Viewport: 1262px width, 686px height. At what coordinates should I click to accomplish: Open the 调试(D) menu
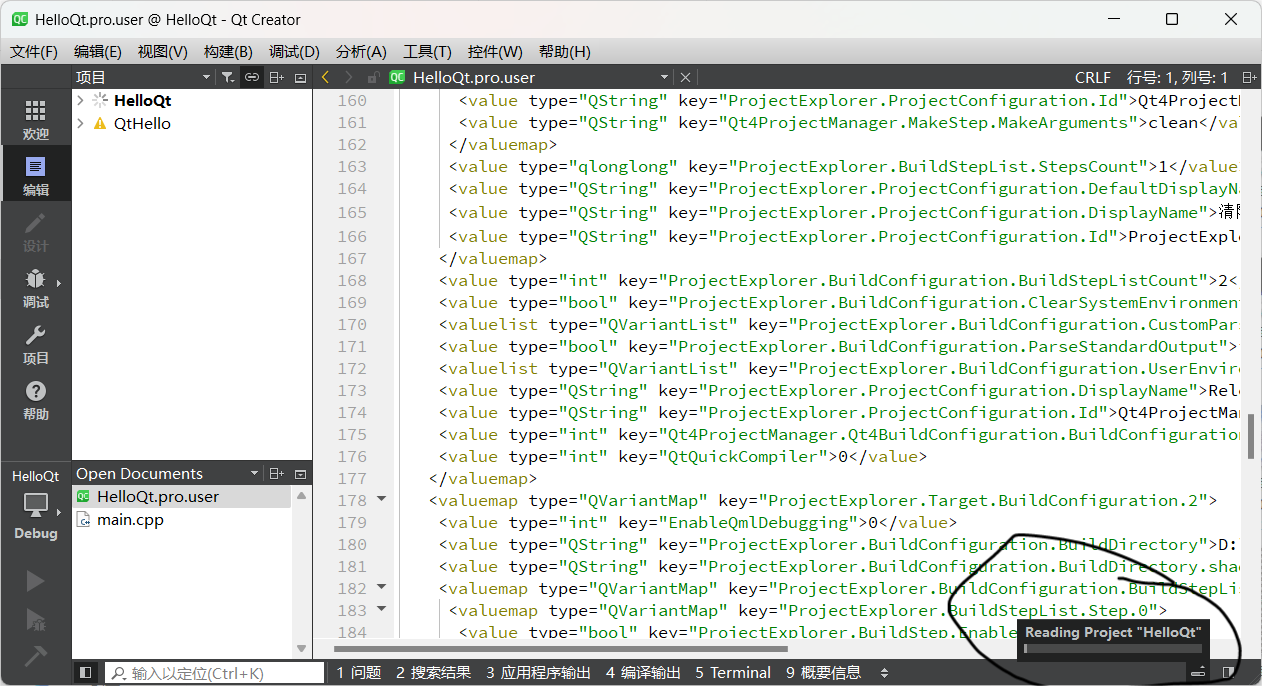click(x=294, y=51)
